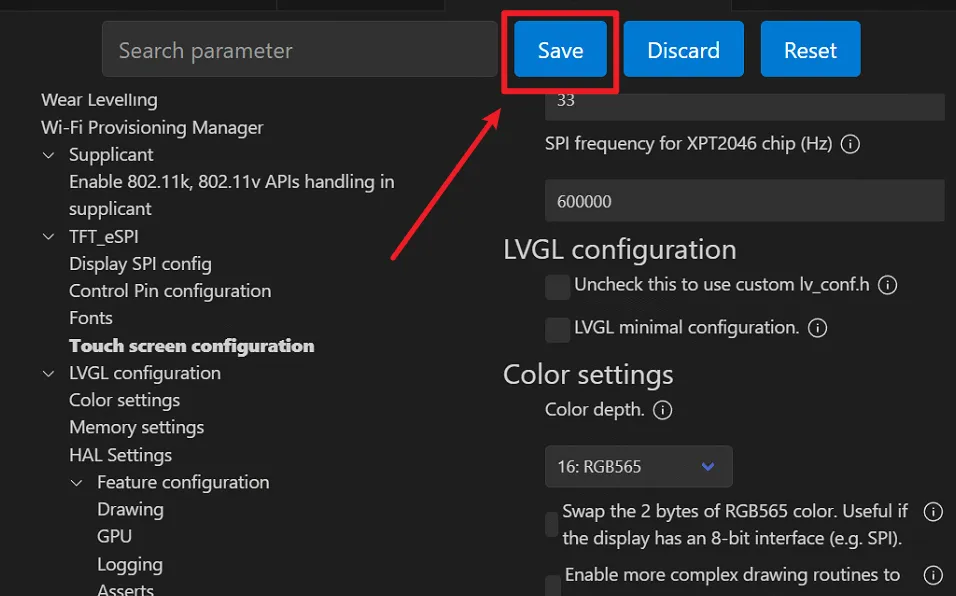Show info for Swap RGB565 bytes option

tap(932, 512)
